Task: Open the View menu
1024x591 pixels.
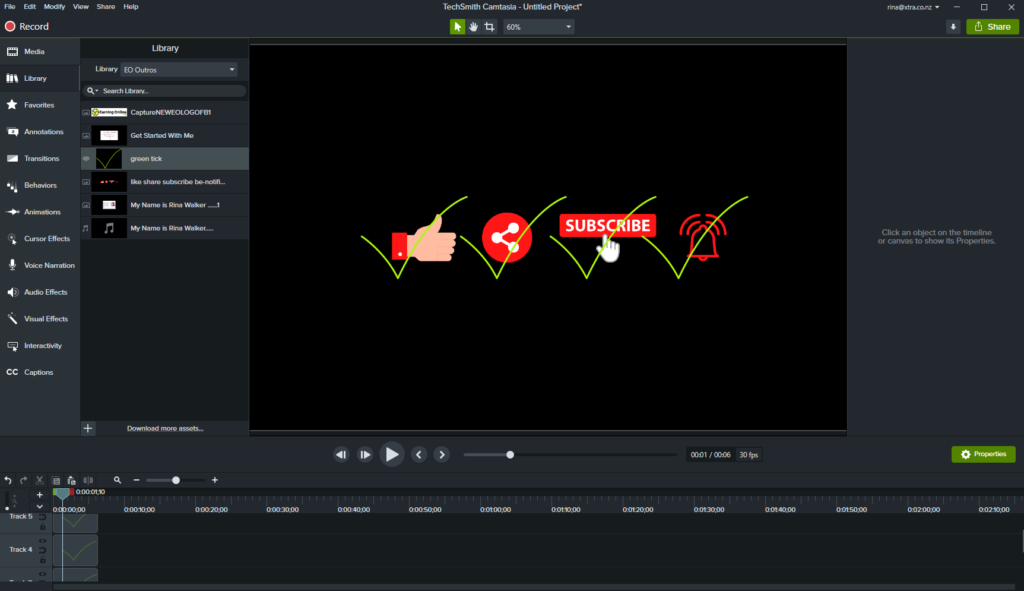Action: pos(80,7)
